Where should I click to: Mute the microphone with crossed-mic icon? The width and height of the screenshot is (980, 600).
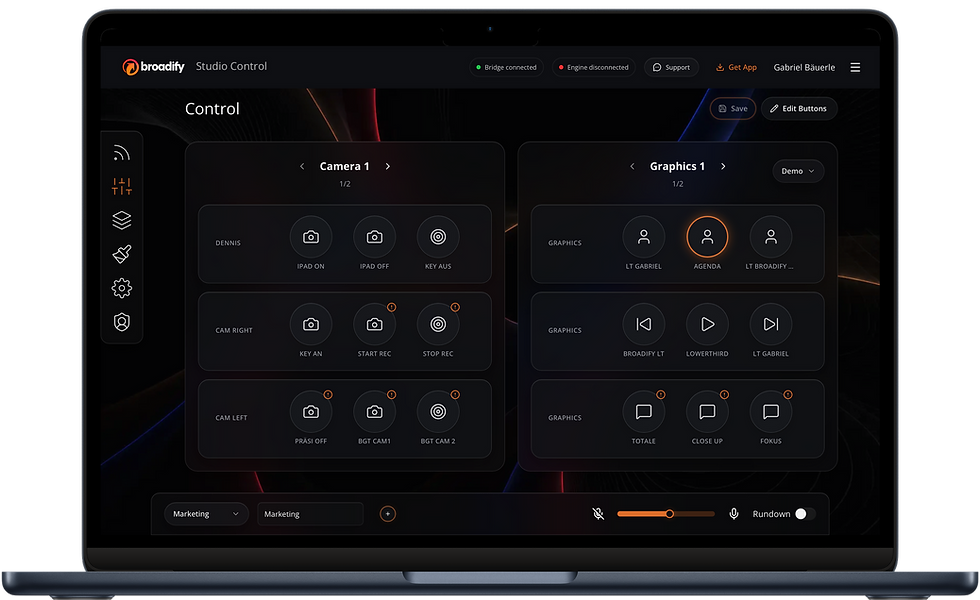tap(598, 514)
